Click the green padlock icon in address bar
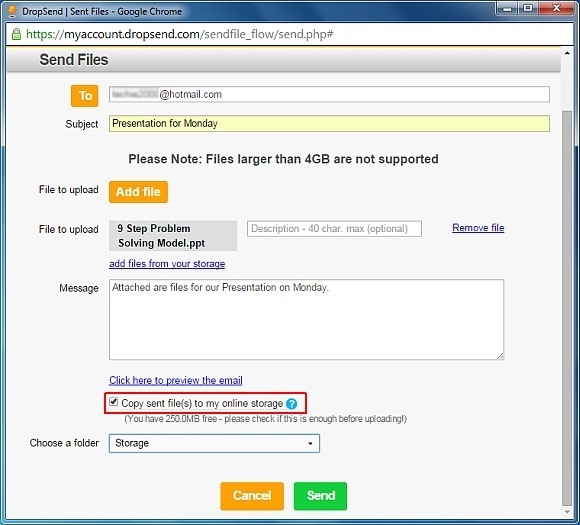This screenshot has height=525, width=580. click(x=16, y=34)
